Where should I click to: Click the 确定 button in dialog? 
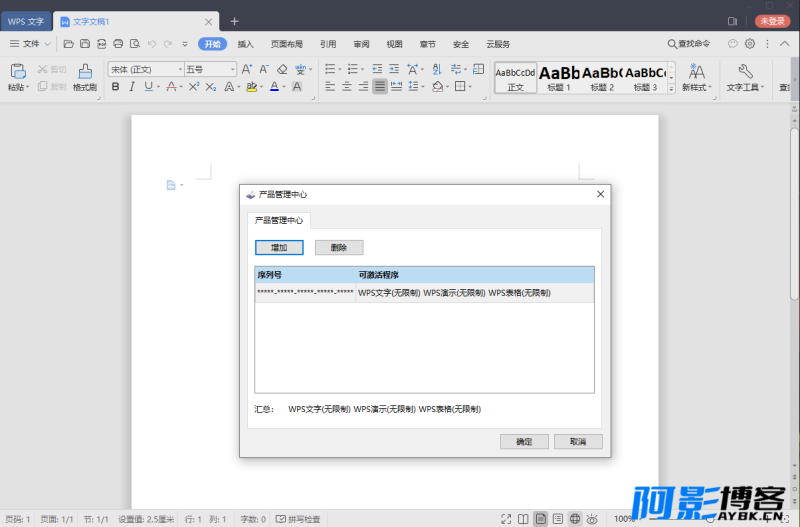click(524, 441)
